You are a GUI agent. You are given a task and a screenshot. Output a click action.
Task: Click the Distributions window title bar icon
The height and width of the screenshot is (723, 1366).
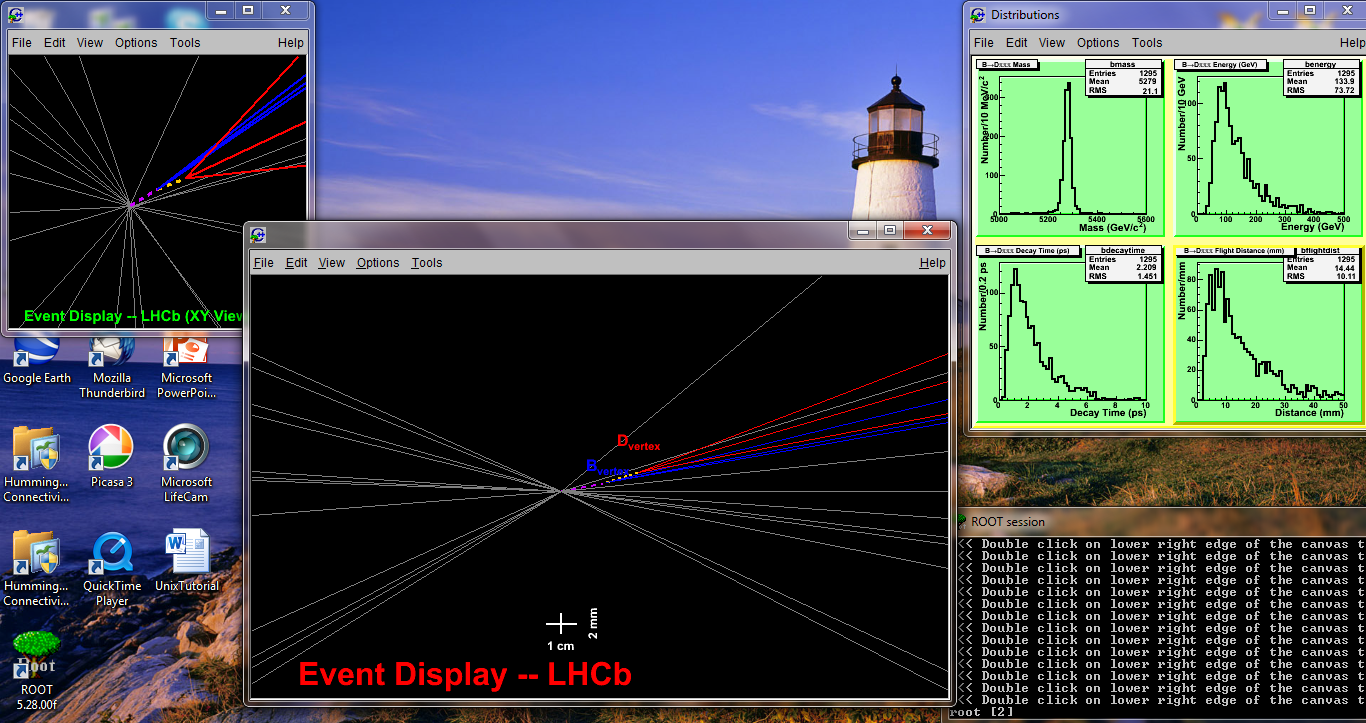coord(976,14)
